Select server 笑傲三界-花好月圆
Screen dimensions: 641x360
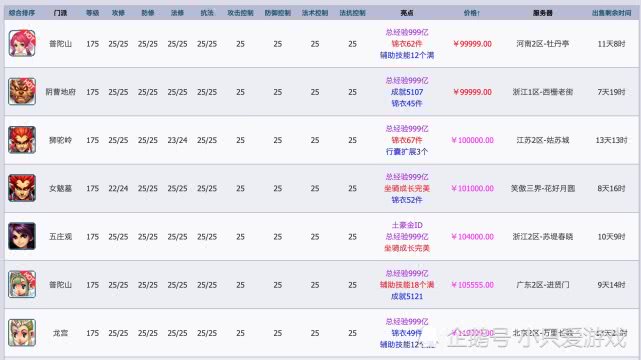pos(542,188)
